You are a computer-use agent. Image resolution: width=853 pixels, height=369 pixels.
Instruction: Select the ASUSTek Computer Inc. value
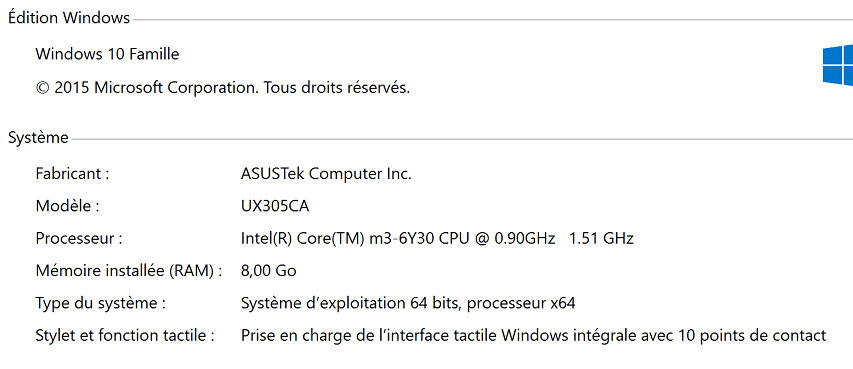(x=326, y=174)
